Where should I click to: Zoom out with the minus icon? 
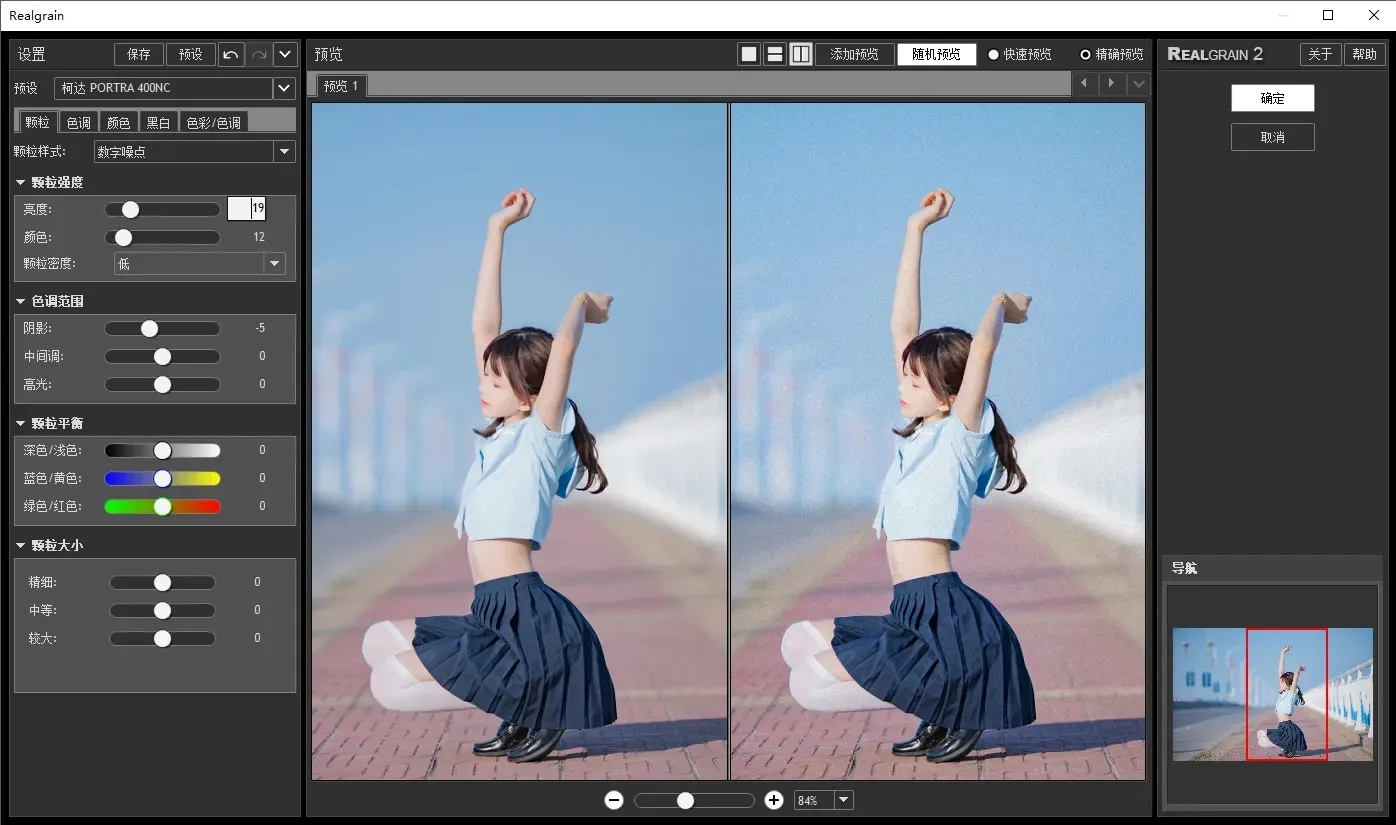point(614,800)
